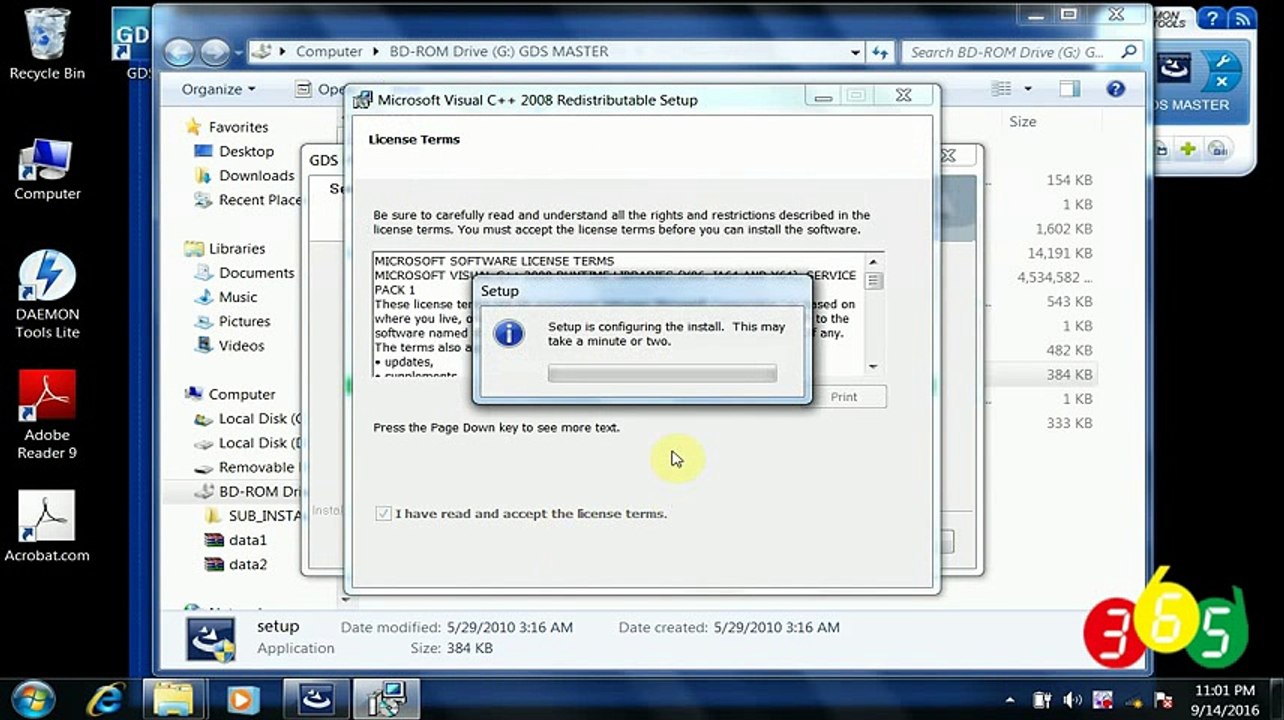Screen dimensions: 1284x720
Task: Open Videos library in navigation pane
Action: [x=241, y=345]
